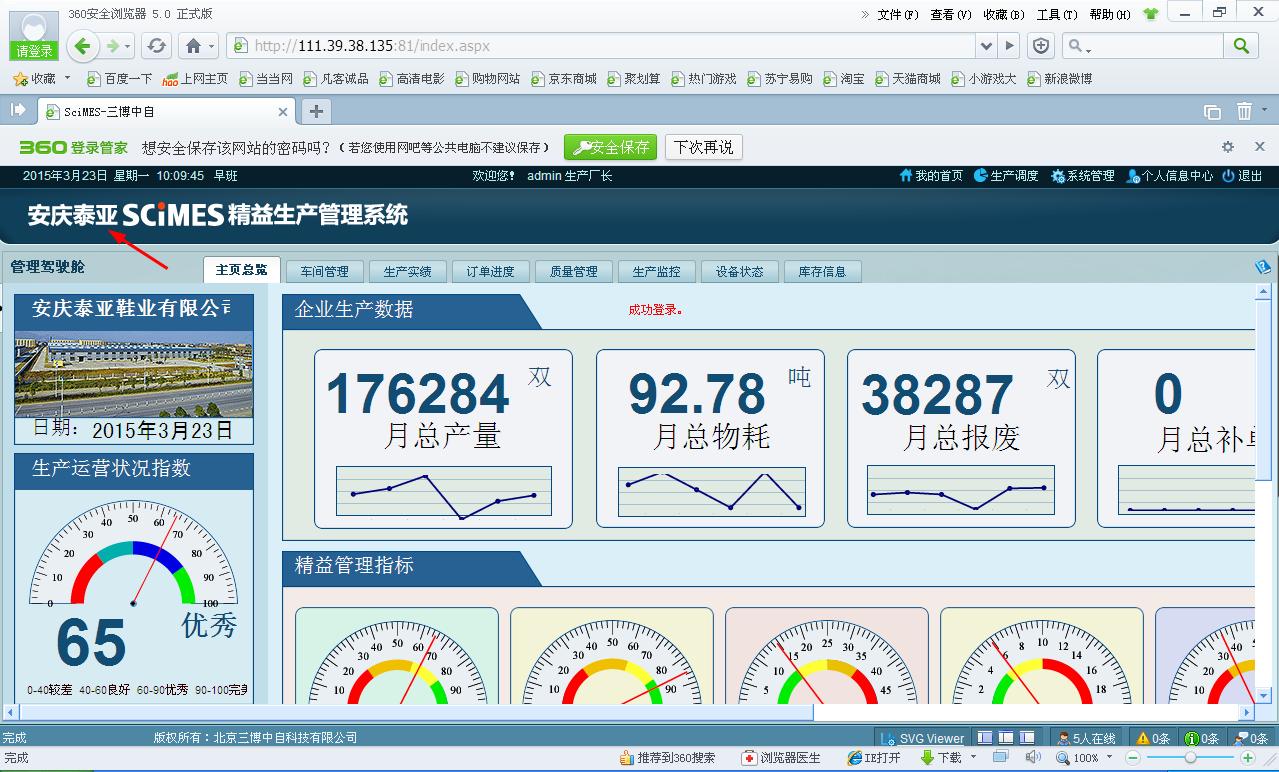Click the tab restore windows icon
The image size is (1279, 772).
coord(1212,112)
